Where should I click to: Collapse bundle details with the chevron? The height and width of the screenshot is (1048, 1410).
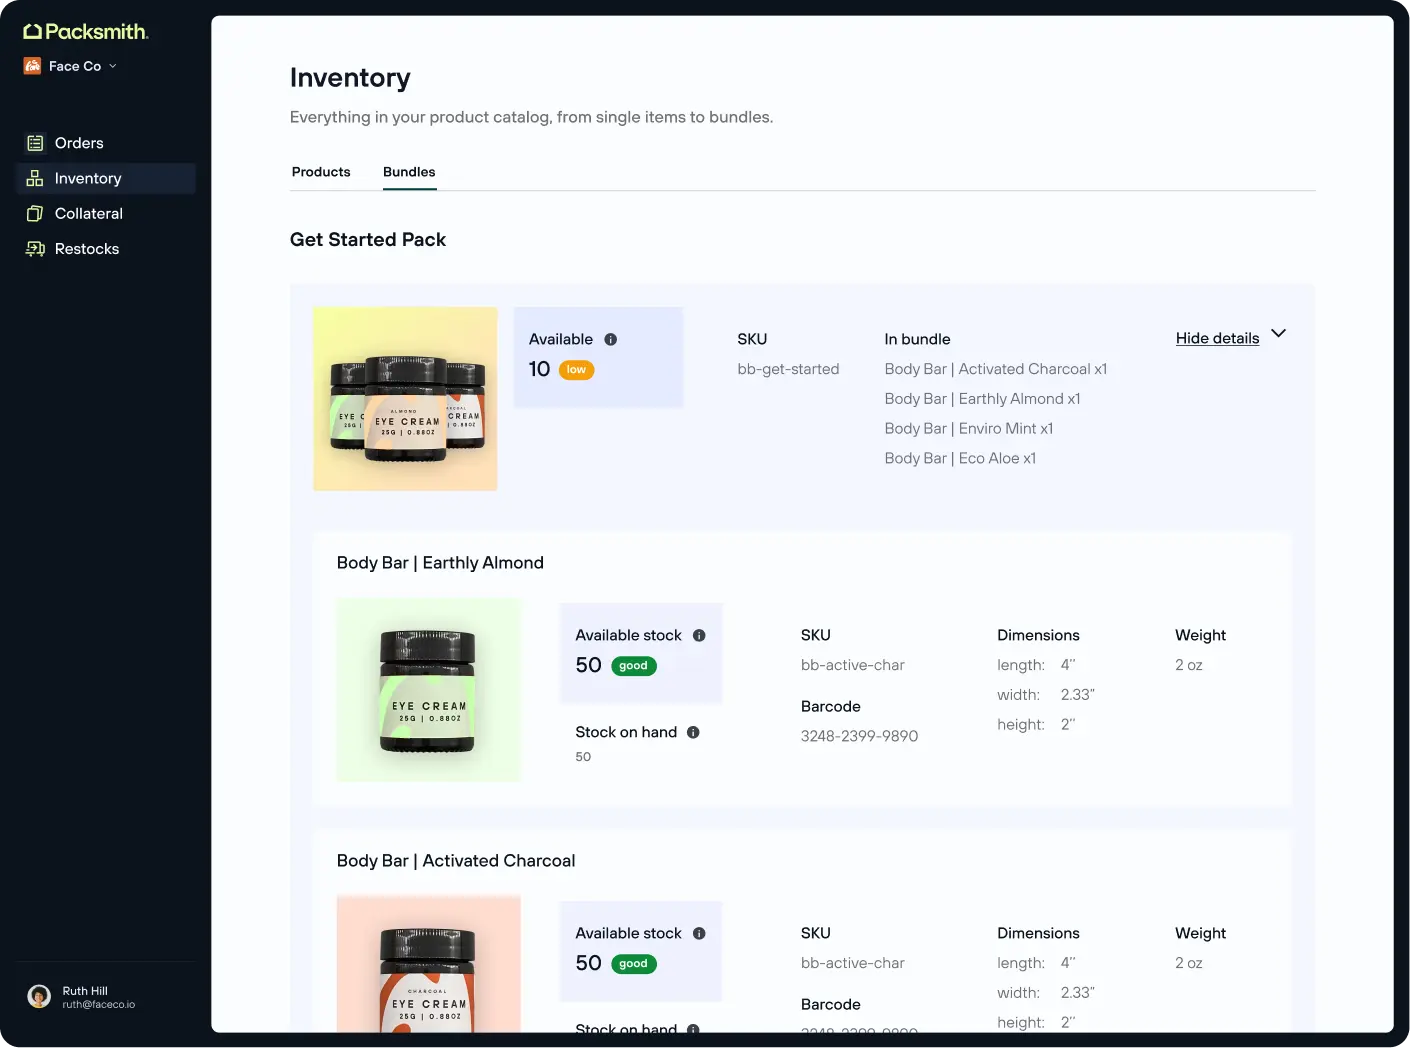1278,333
